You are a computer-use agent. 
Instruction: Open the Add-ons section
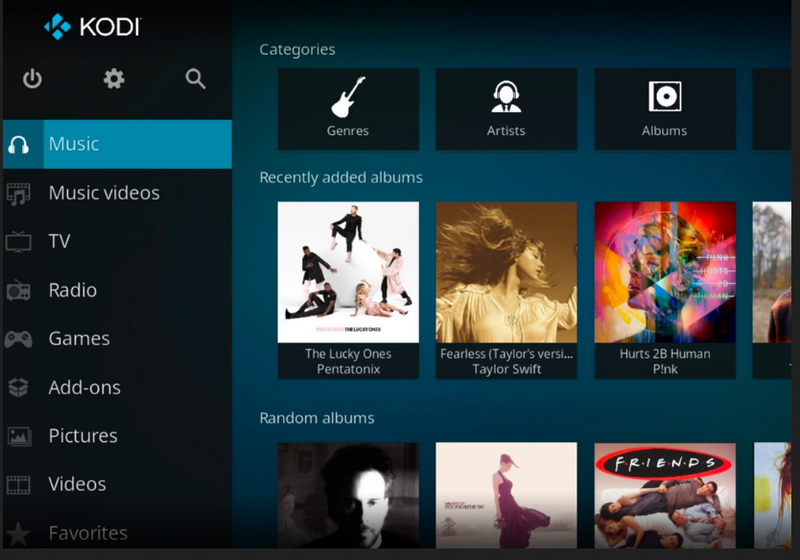[x=117, y=388]
